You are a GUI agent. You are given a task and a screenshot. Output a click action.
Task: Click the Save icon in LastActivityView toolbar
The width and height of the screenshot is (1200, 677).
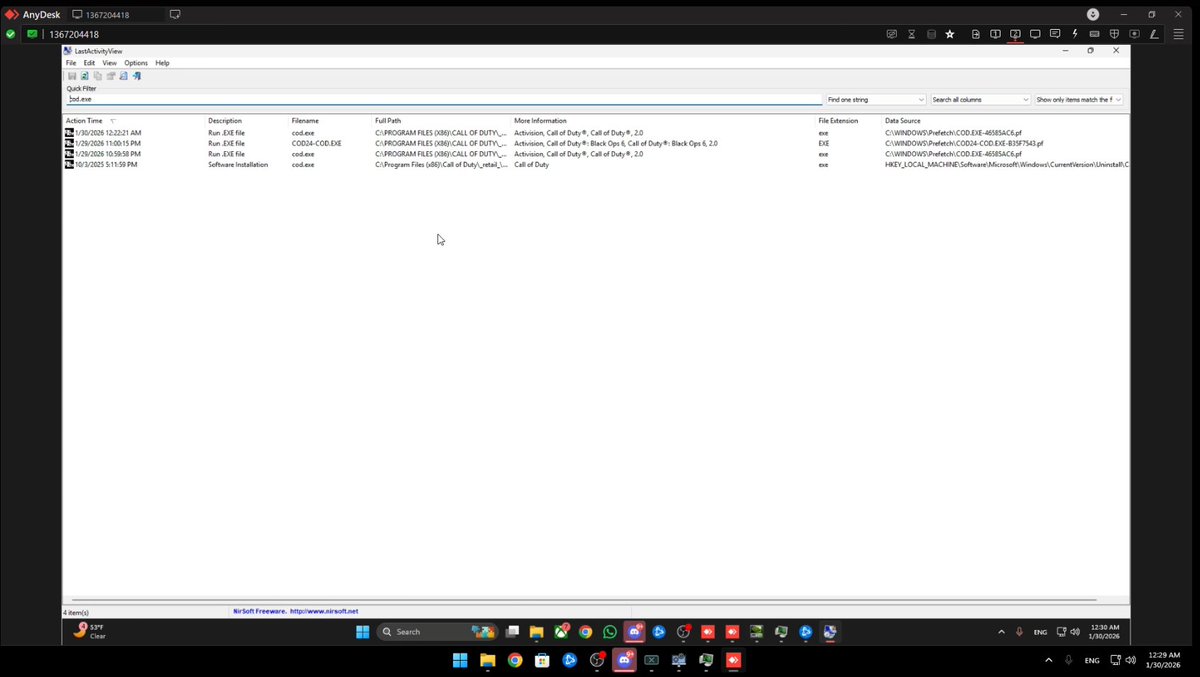(72, 76)
